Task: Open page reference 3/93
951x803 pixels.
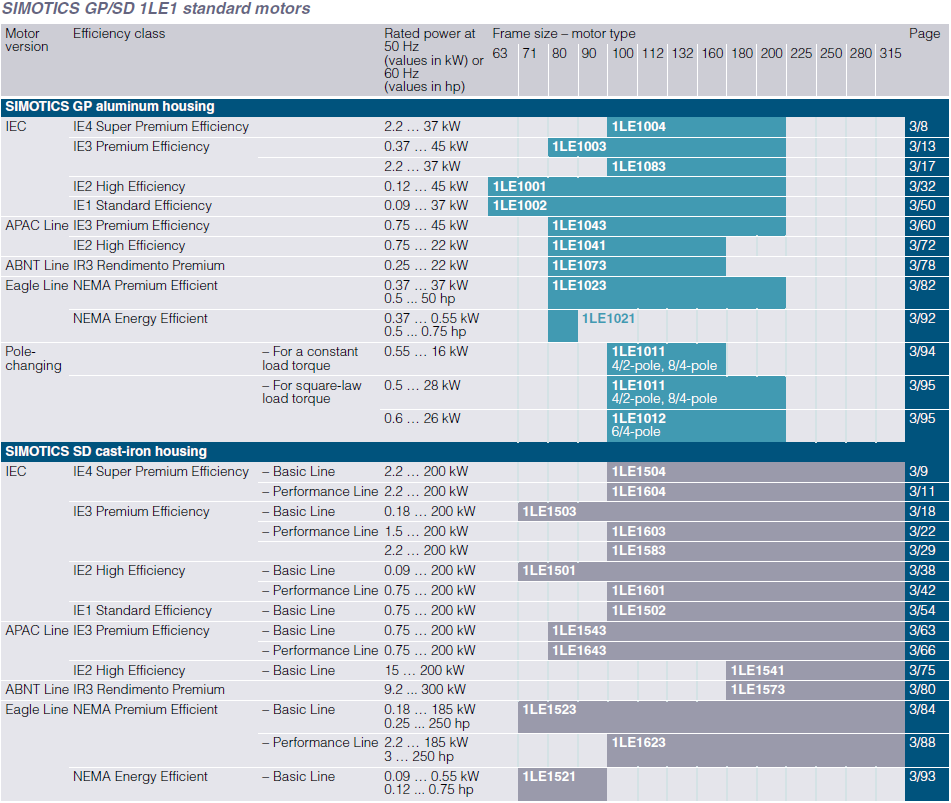Action: 922,776
